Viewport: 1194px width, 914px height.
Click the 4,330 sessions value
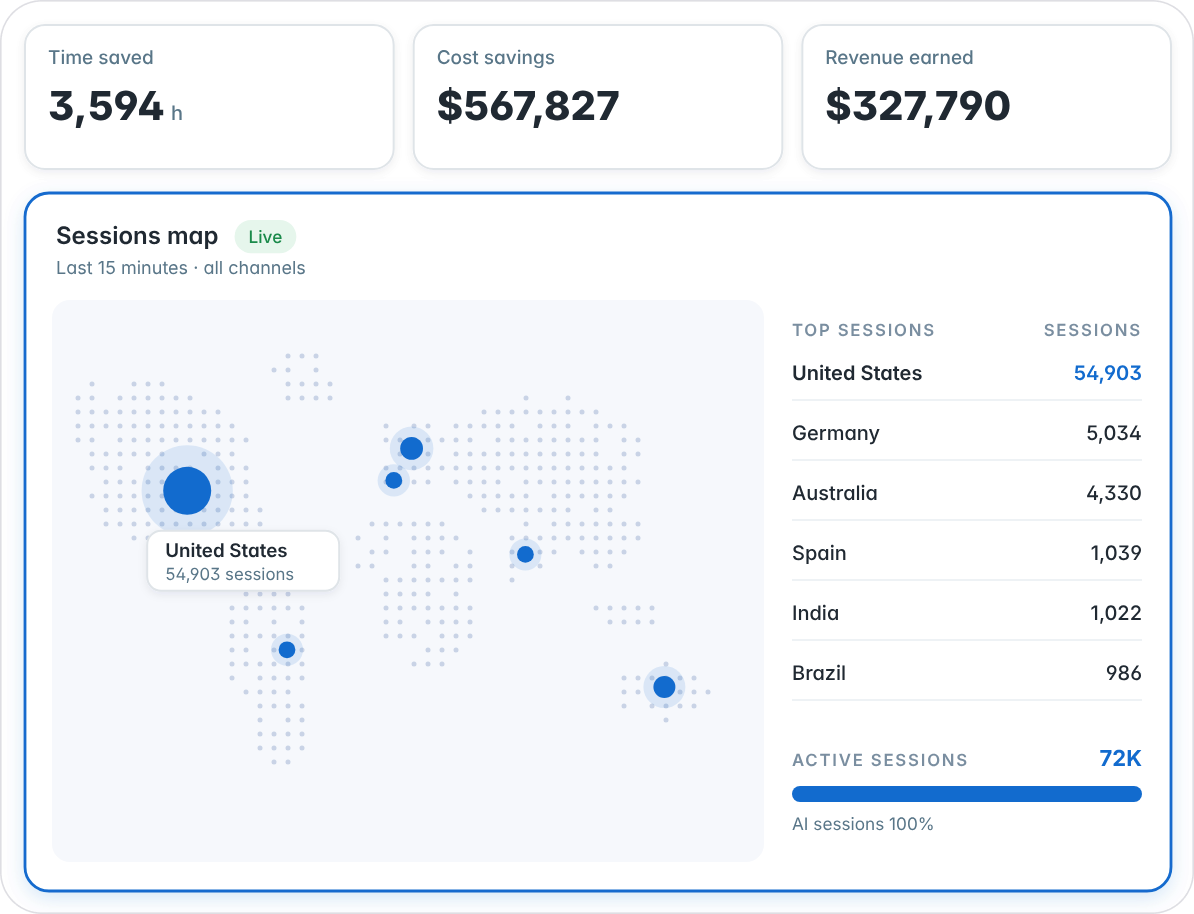(x=1113, y=494)
